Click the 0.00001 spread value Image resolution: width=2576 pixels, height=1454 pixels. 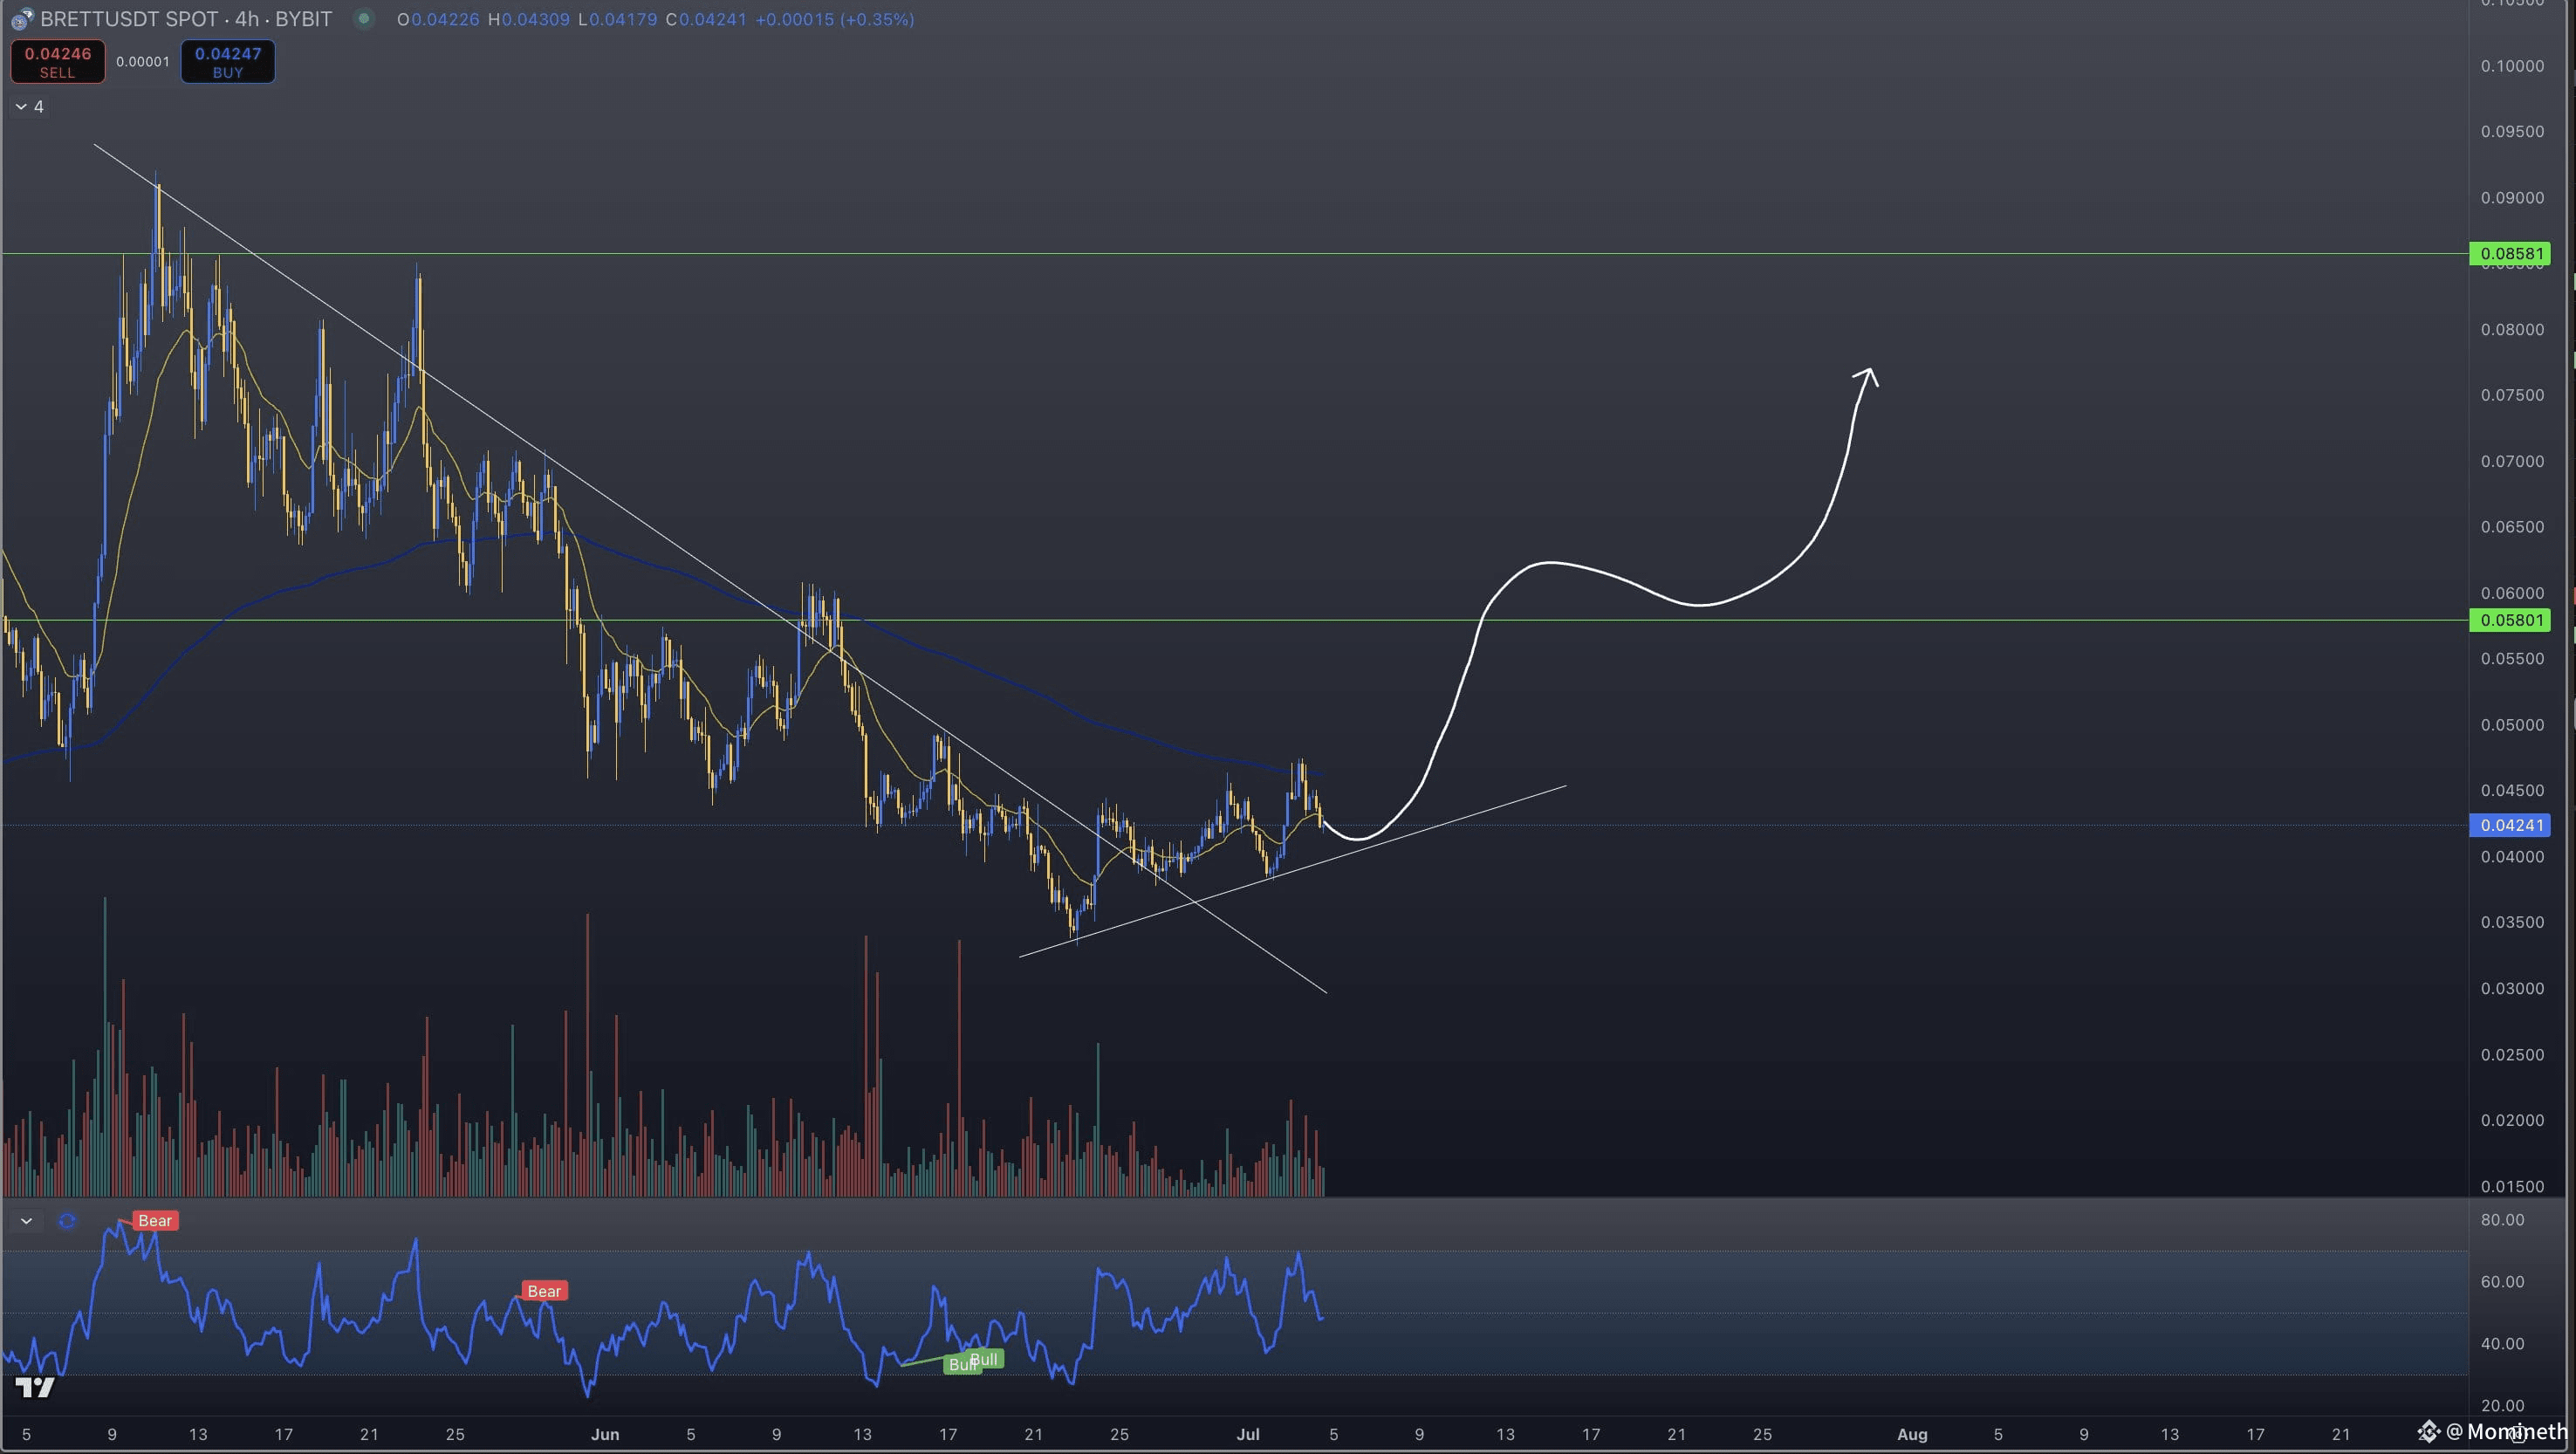143,62
